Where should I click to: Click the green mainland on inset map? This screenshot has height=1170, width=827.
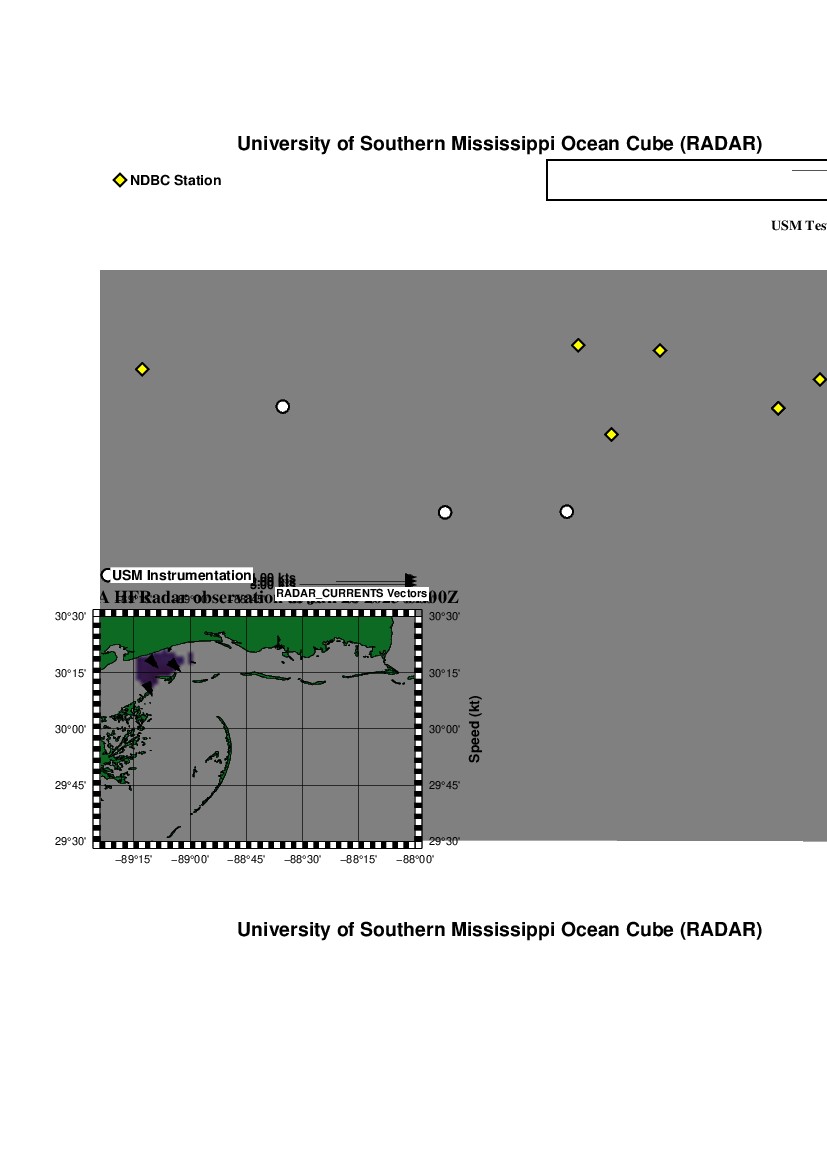300,634
